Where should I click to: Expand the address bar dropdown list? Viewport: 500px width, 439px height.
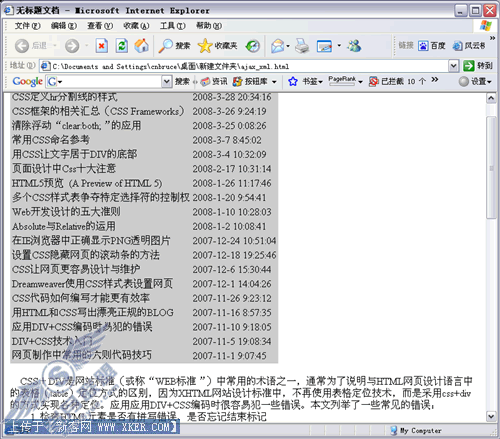click(x=453, y=66)
